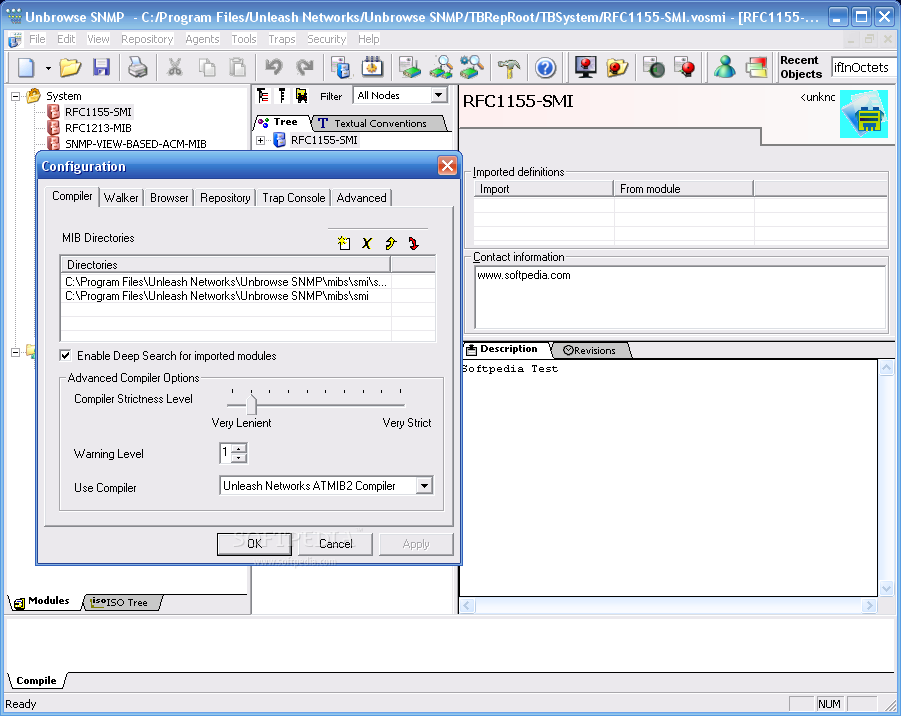
Task: Click the green device toolbar icon
Action: (x=410, y=67)
